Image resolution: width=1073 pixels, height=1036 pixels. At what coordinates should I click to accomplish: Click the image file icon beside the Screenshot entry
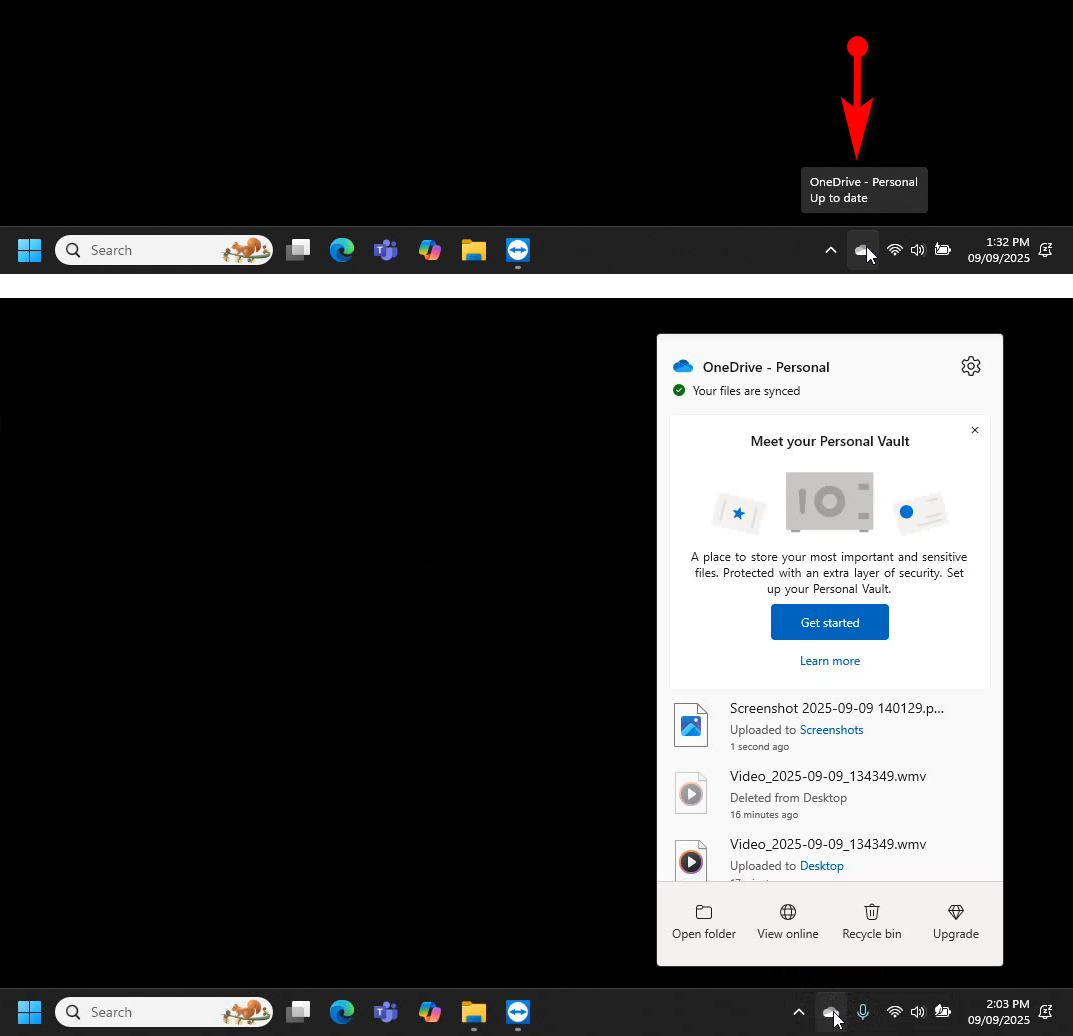[690, 725]
